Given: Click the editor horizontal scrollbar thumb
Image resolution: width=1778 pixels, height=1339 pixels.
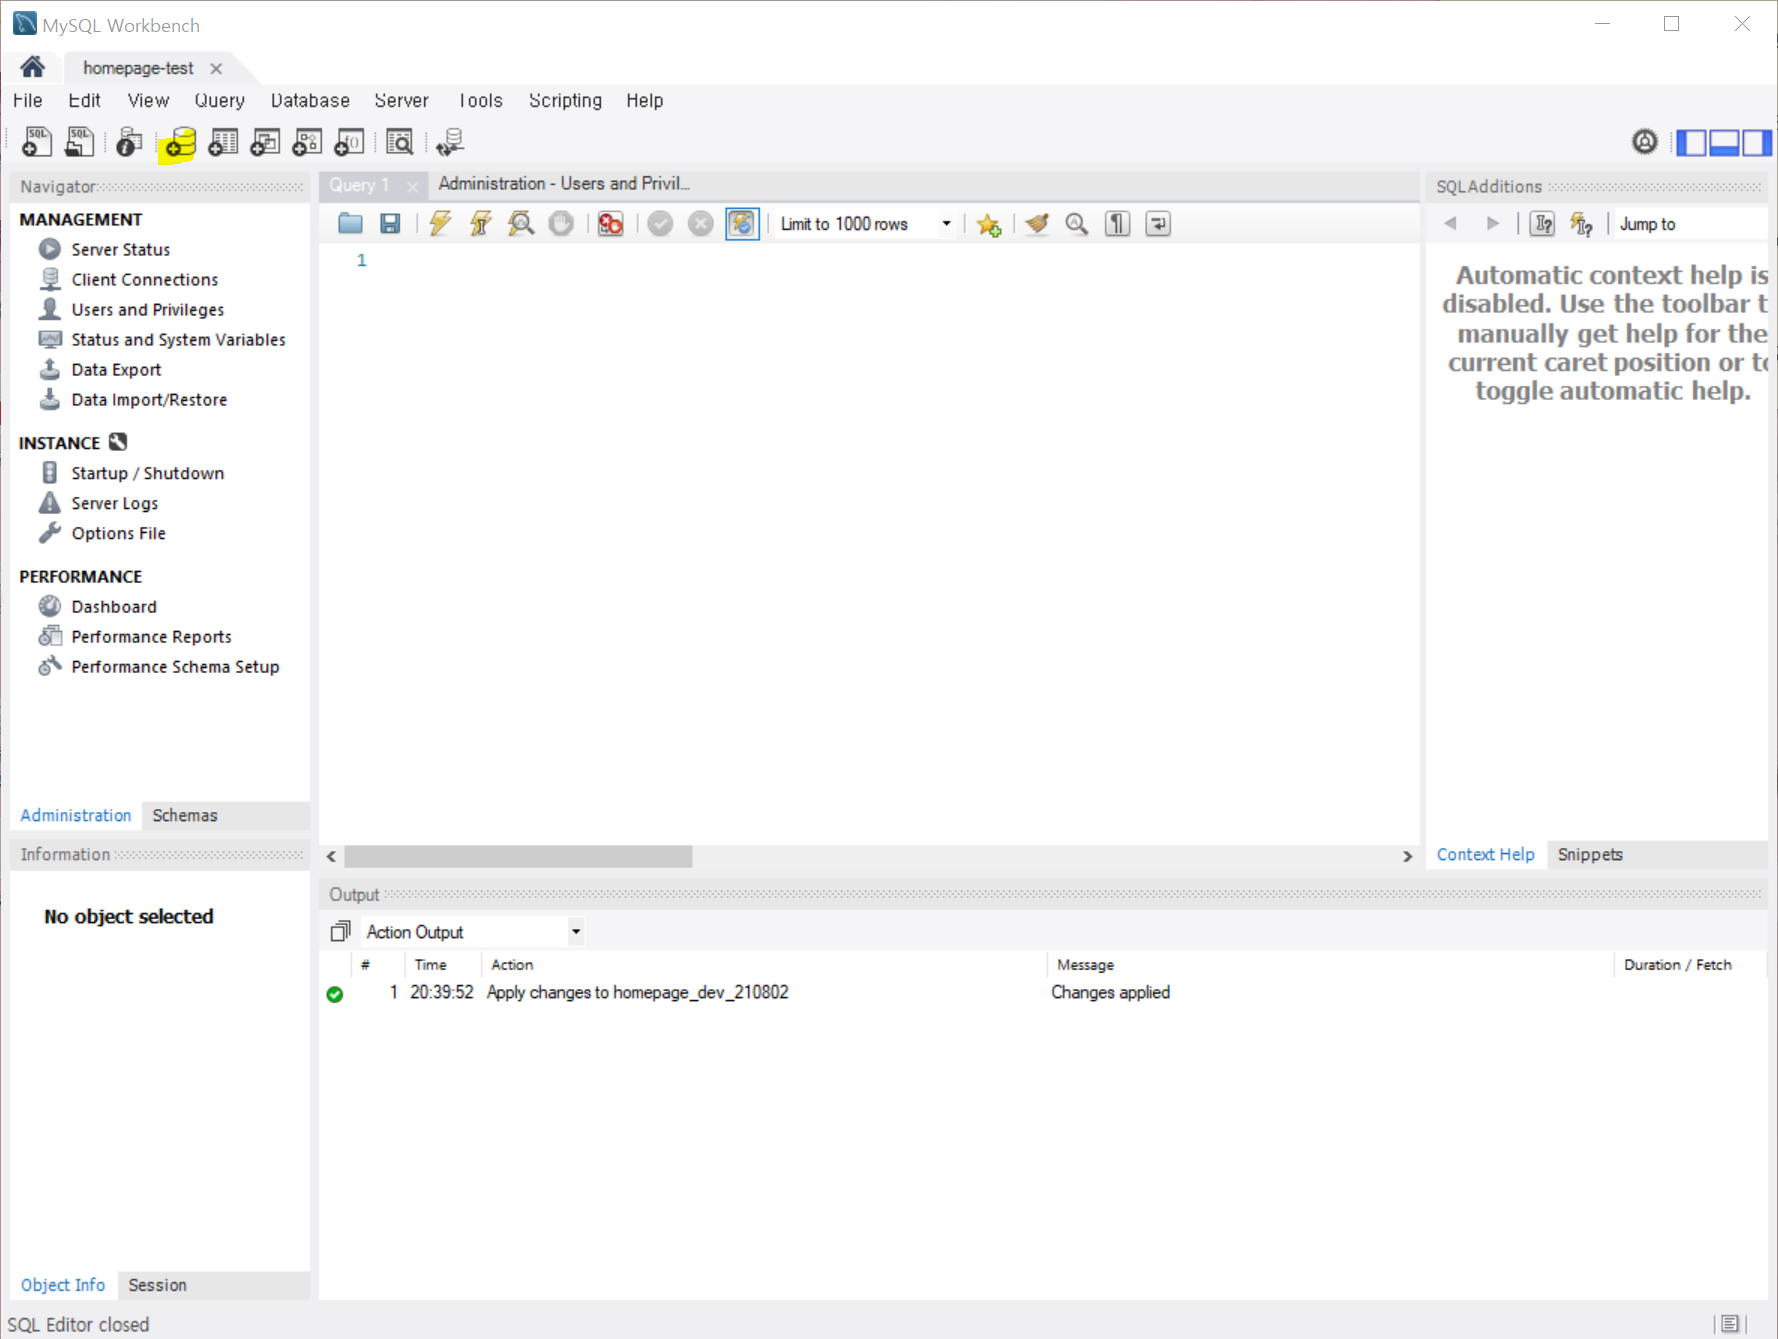Looking at the screenshot, I should (518, 856).
